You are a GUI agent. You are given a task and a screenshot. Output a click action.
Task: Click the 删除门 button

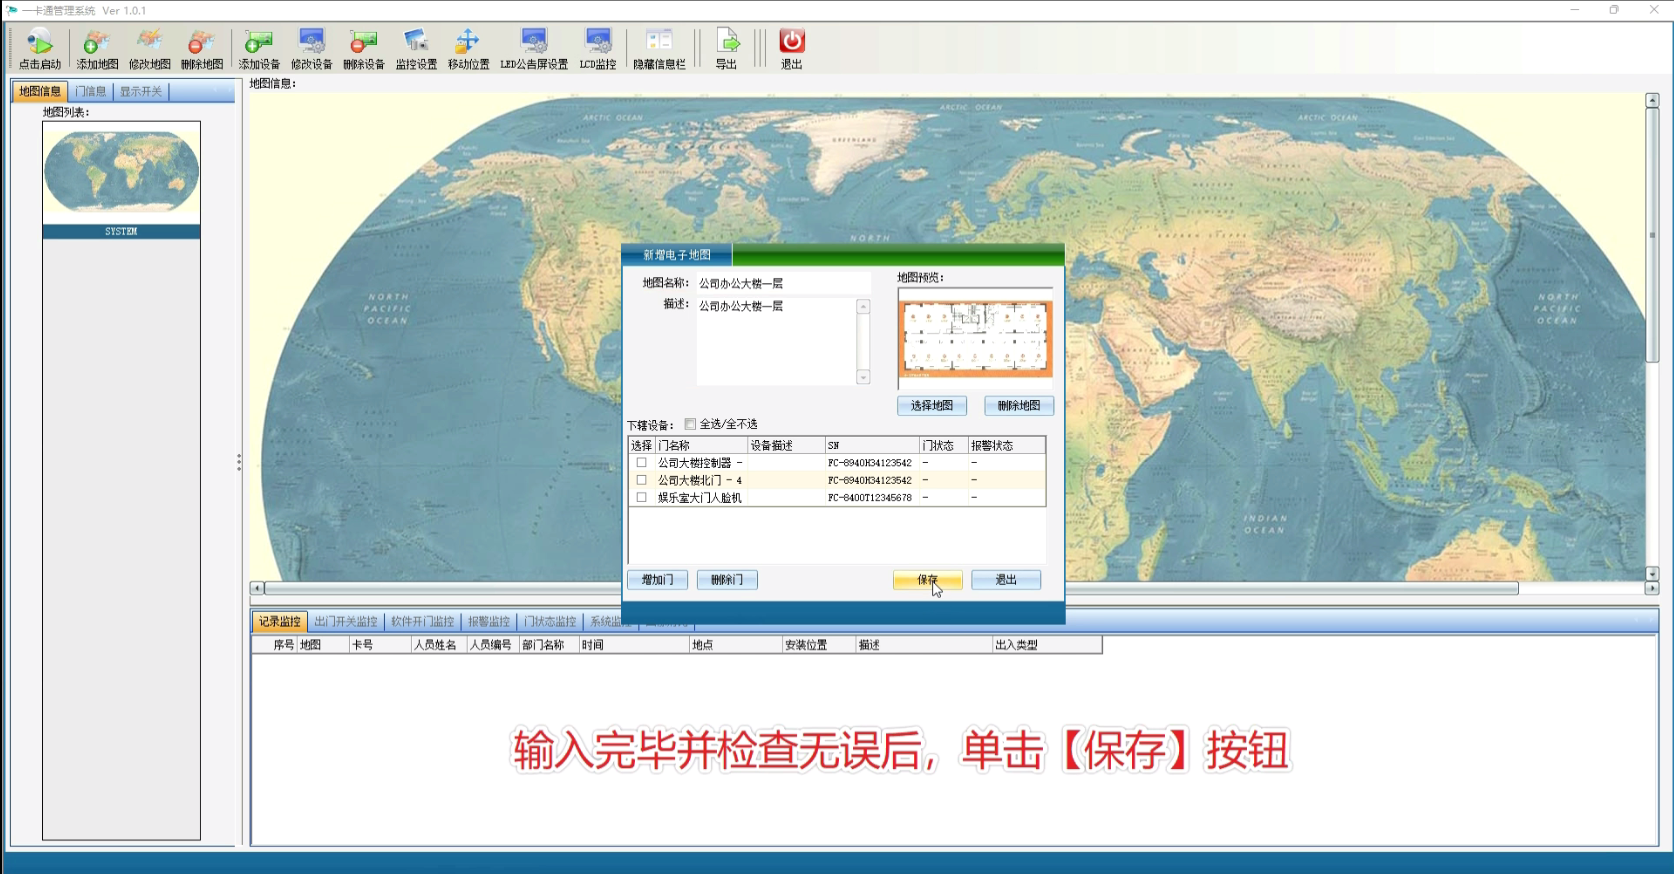point(727,580)
